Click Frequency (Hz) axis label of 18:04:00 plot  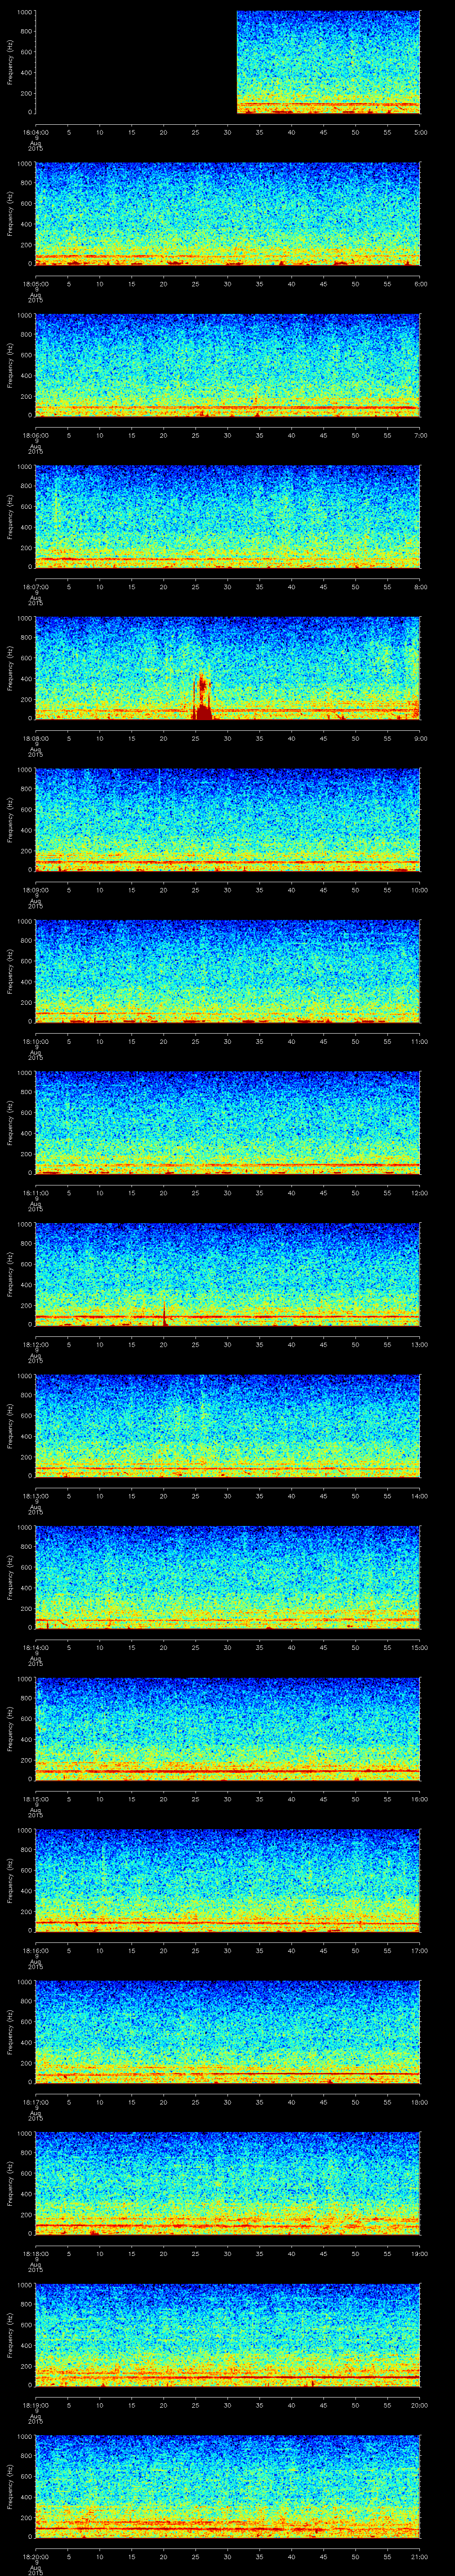(10, 62)
